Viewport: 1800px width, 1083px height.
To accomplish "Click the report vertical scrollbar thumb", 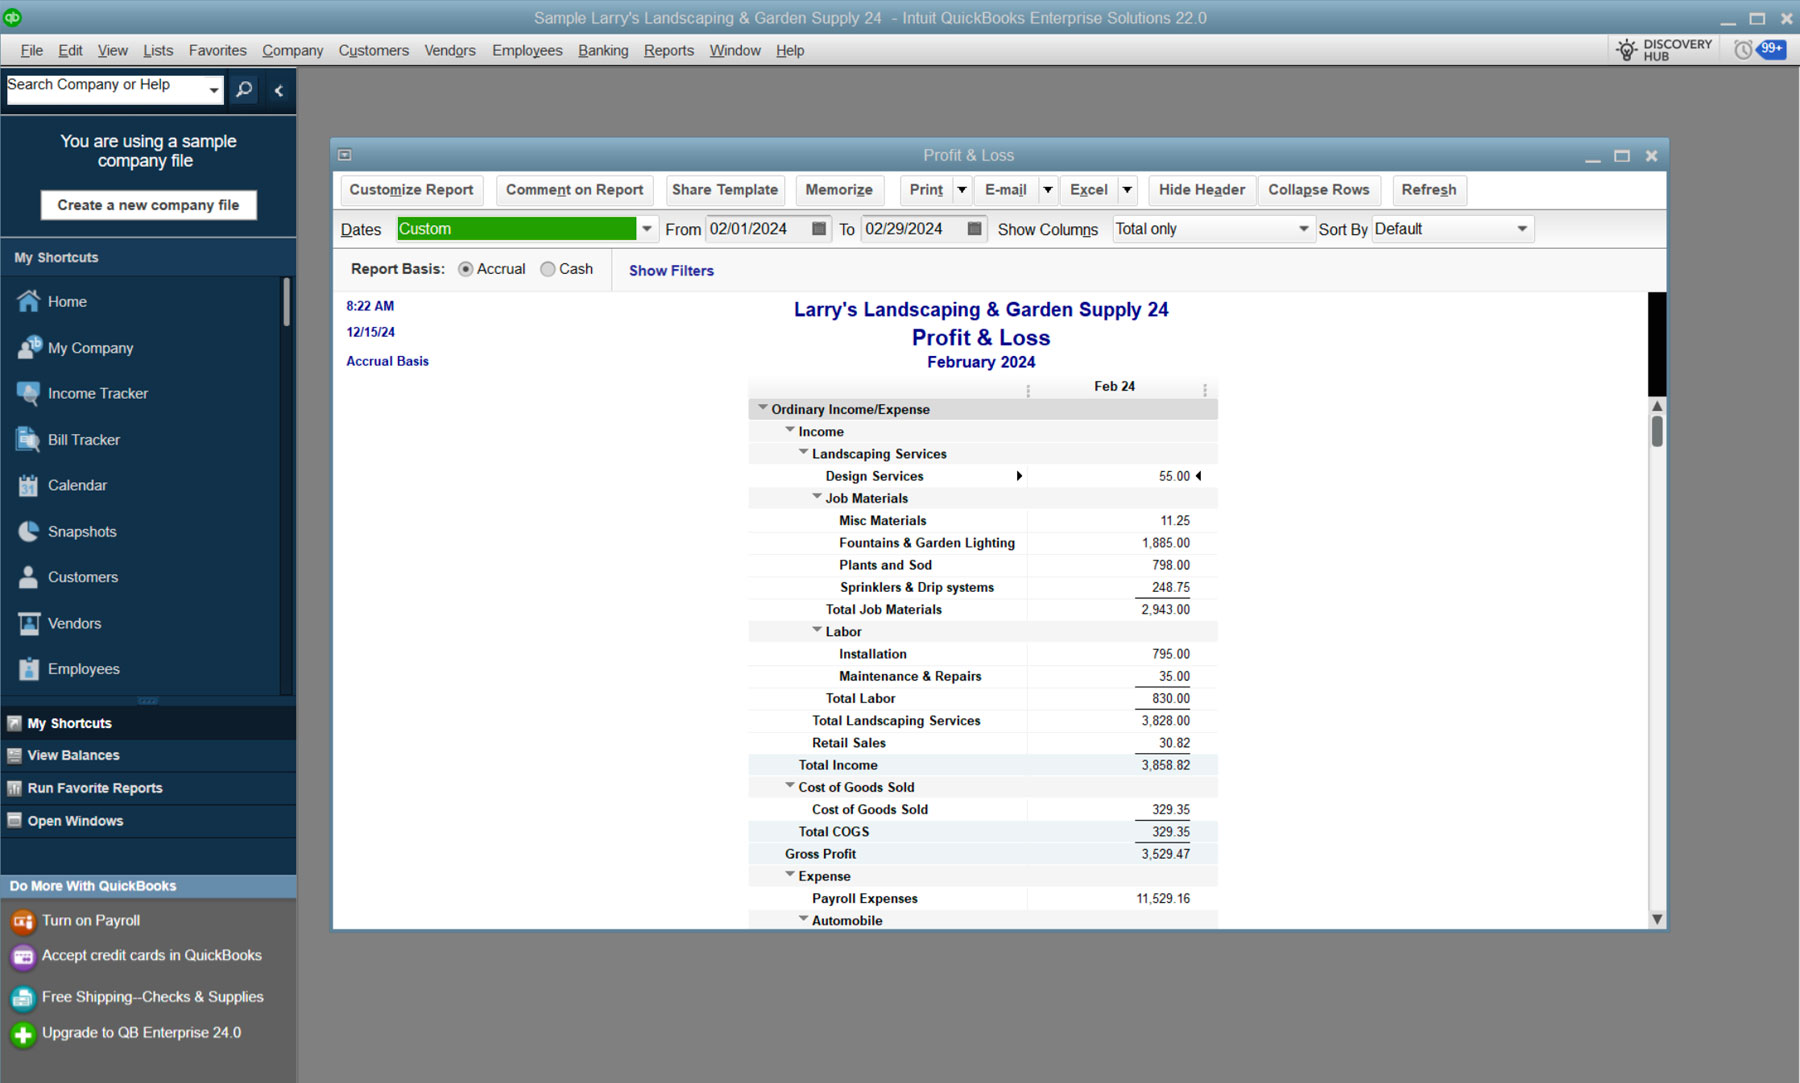I will [x=1657, y=431].
